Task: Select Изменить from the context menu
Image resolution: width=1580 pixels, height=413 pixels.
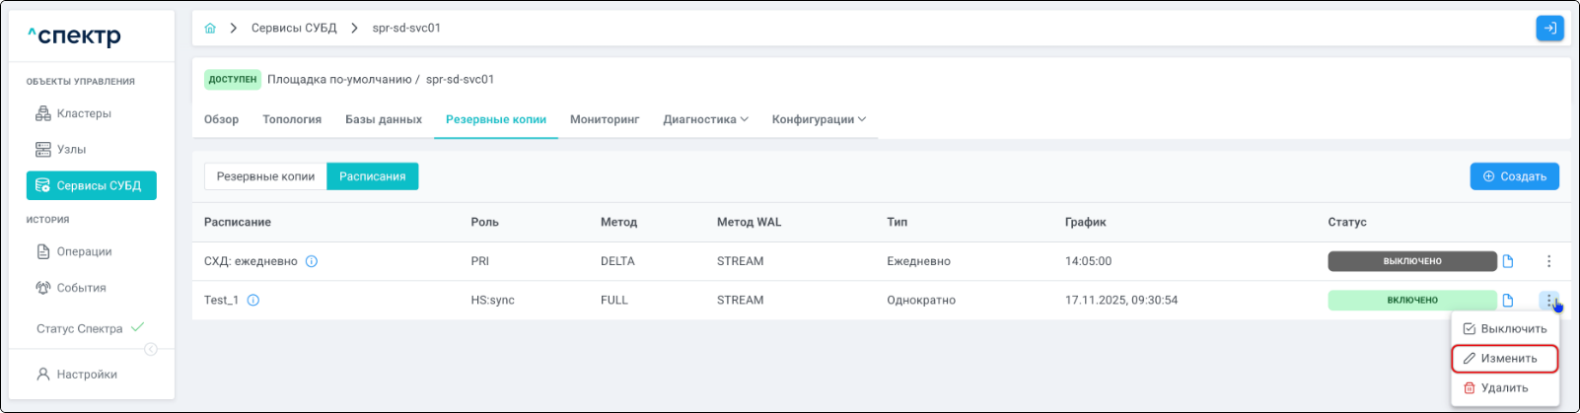Action: pyautogui.click(x=1505, y=358)
